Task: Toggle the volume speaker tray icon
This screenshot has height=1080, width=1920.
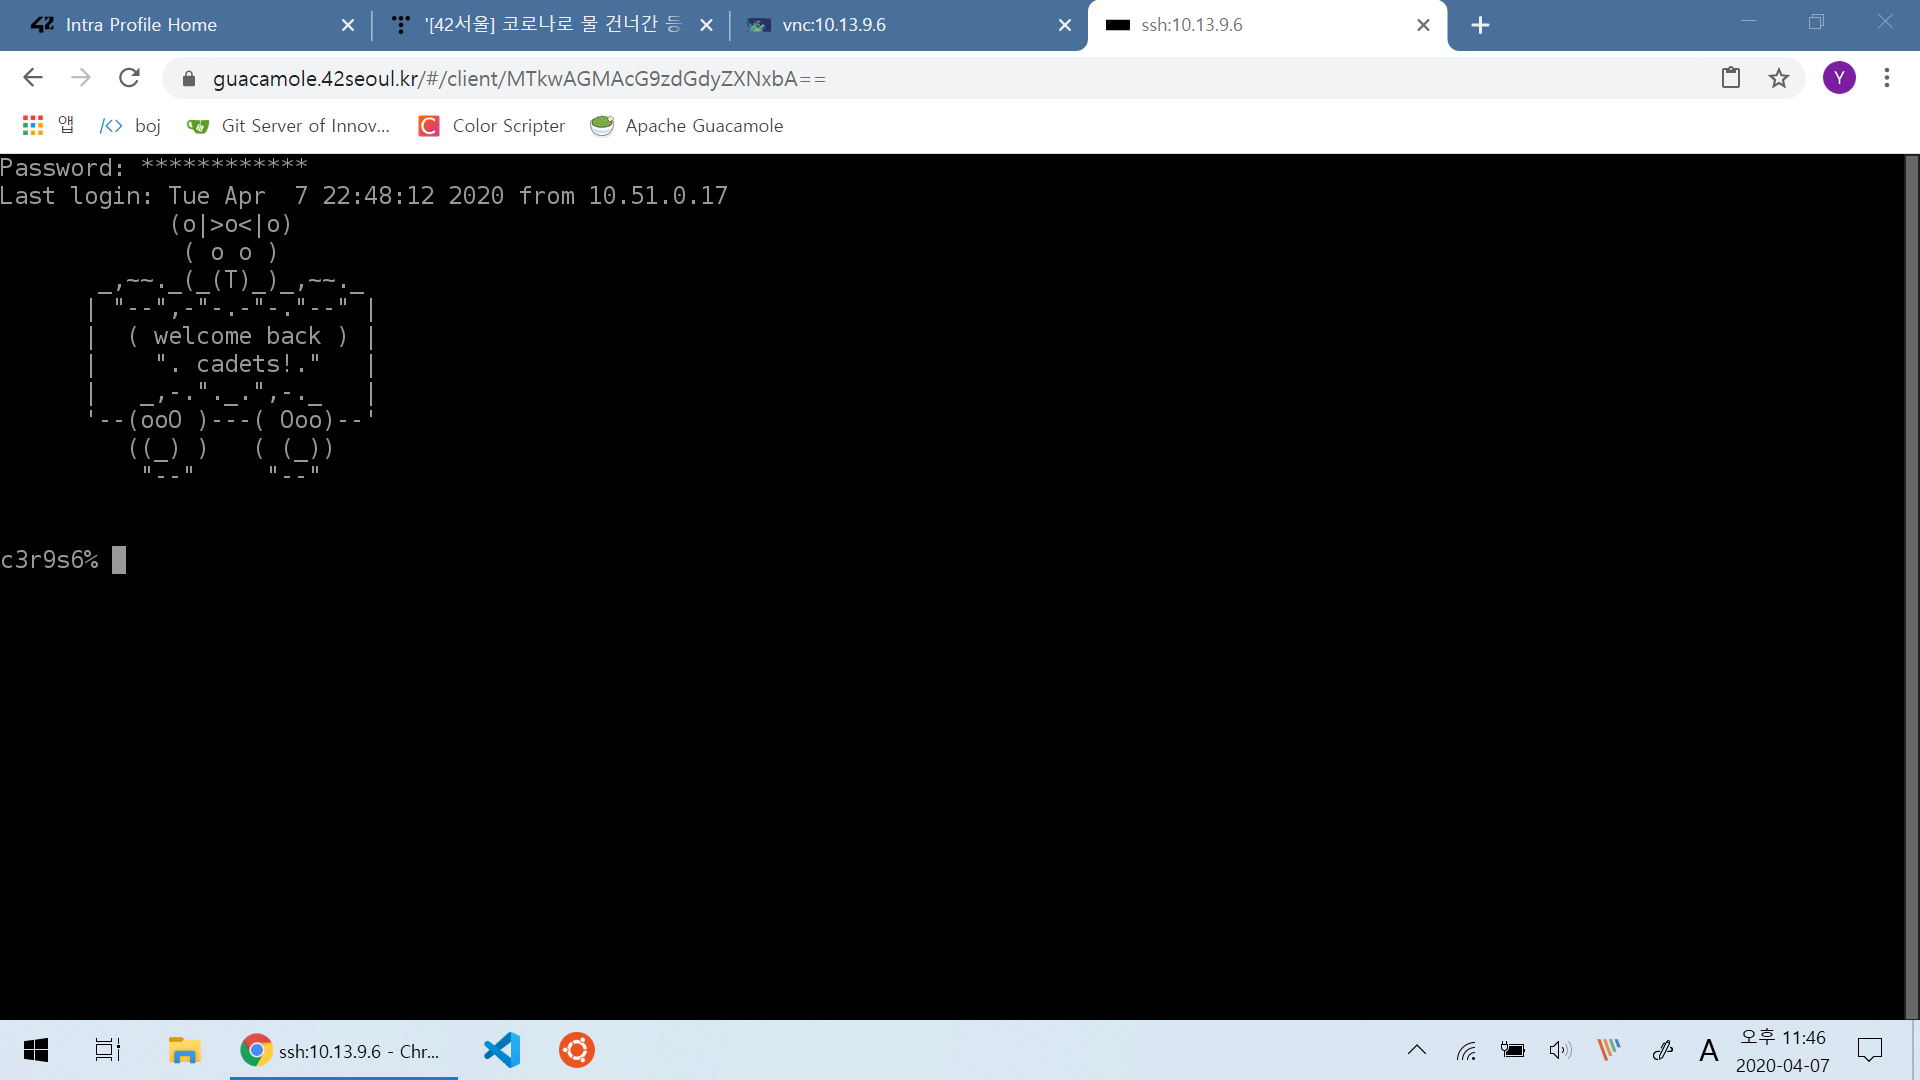Action: [x=1559, y=1050]
